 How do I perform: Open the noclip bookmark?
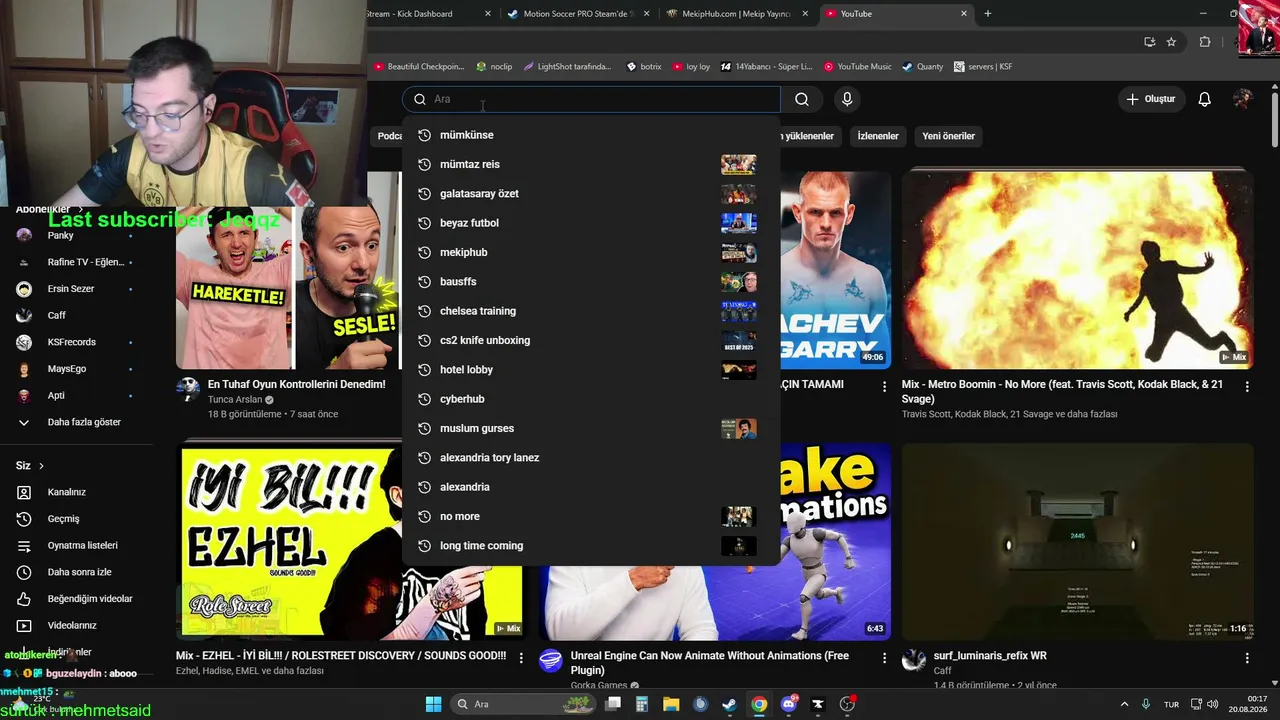[494, 67]
